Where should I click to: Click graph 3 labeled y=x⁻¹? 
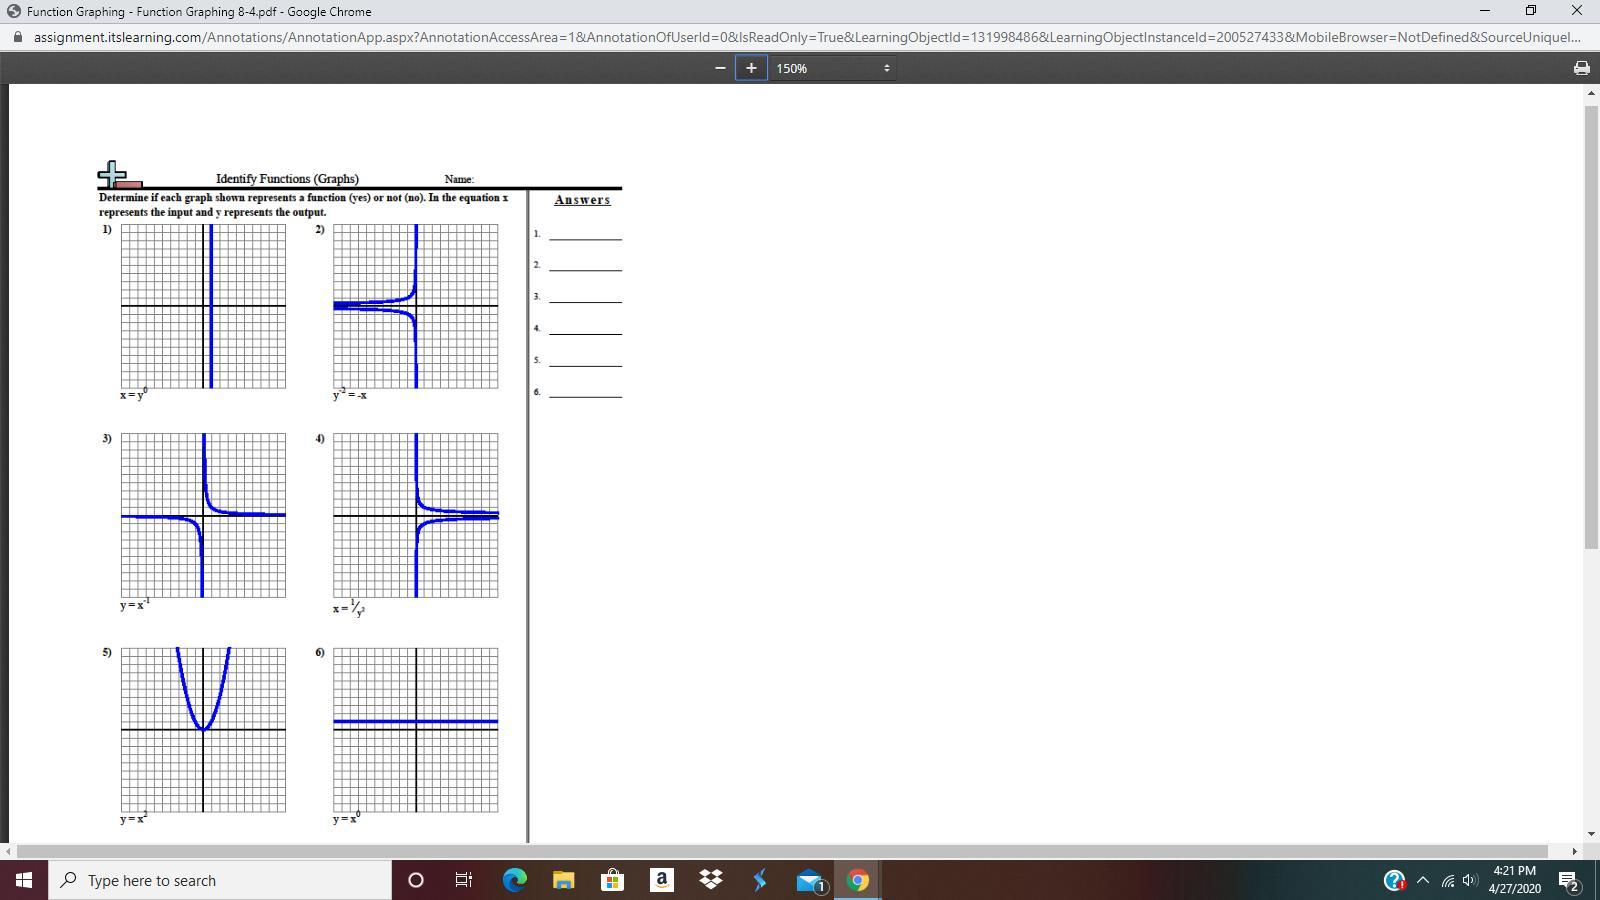pos(203,515)
